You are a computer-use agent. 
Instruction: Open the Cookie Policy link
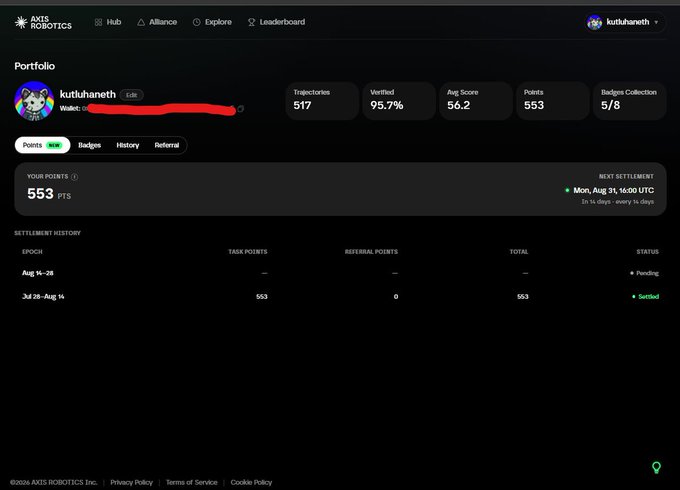coord(251,482)
